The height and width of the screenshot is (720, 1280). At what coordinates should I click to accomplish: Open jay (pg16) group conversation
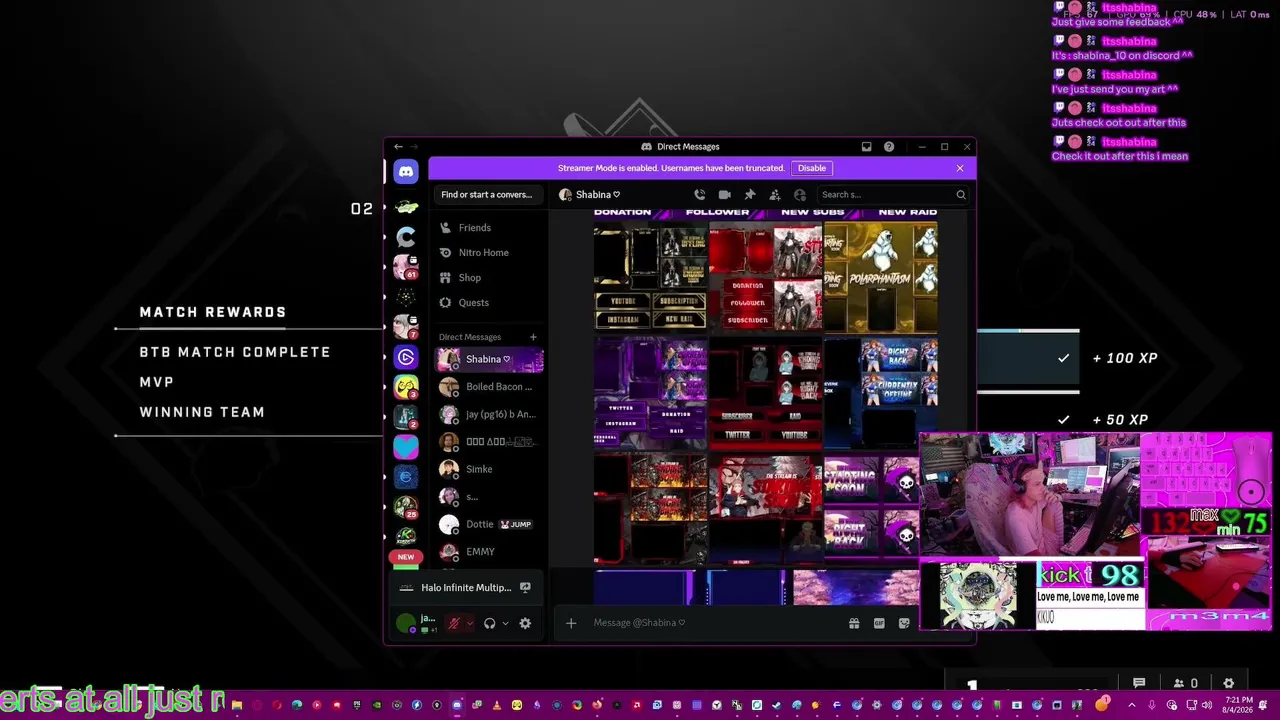click(489, 414)
